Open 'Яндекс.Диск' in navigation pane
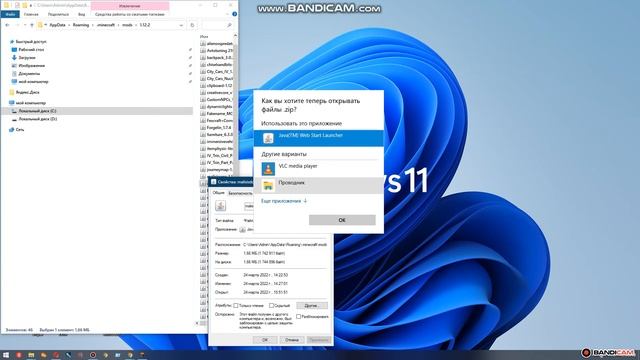Screen dimensions: 640x360 [x=27, y=92]
